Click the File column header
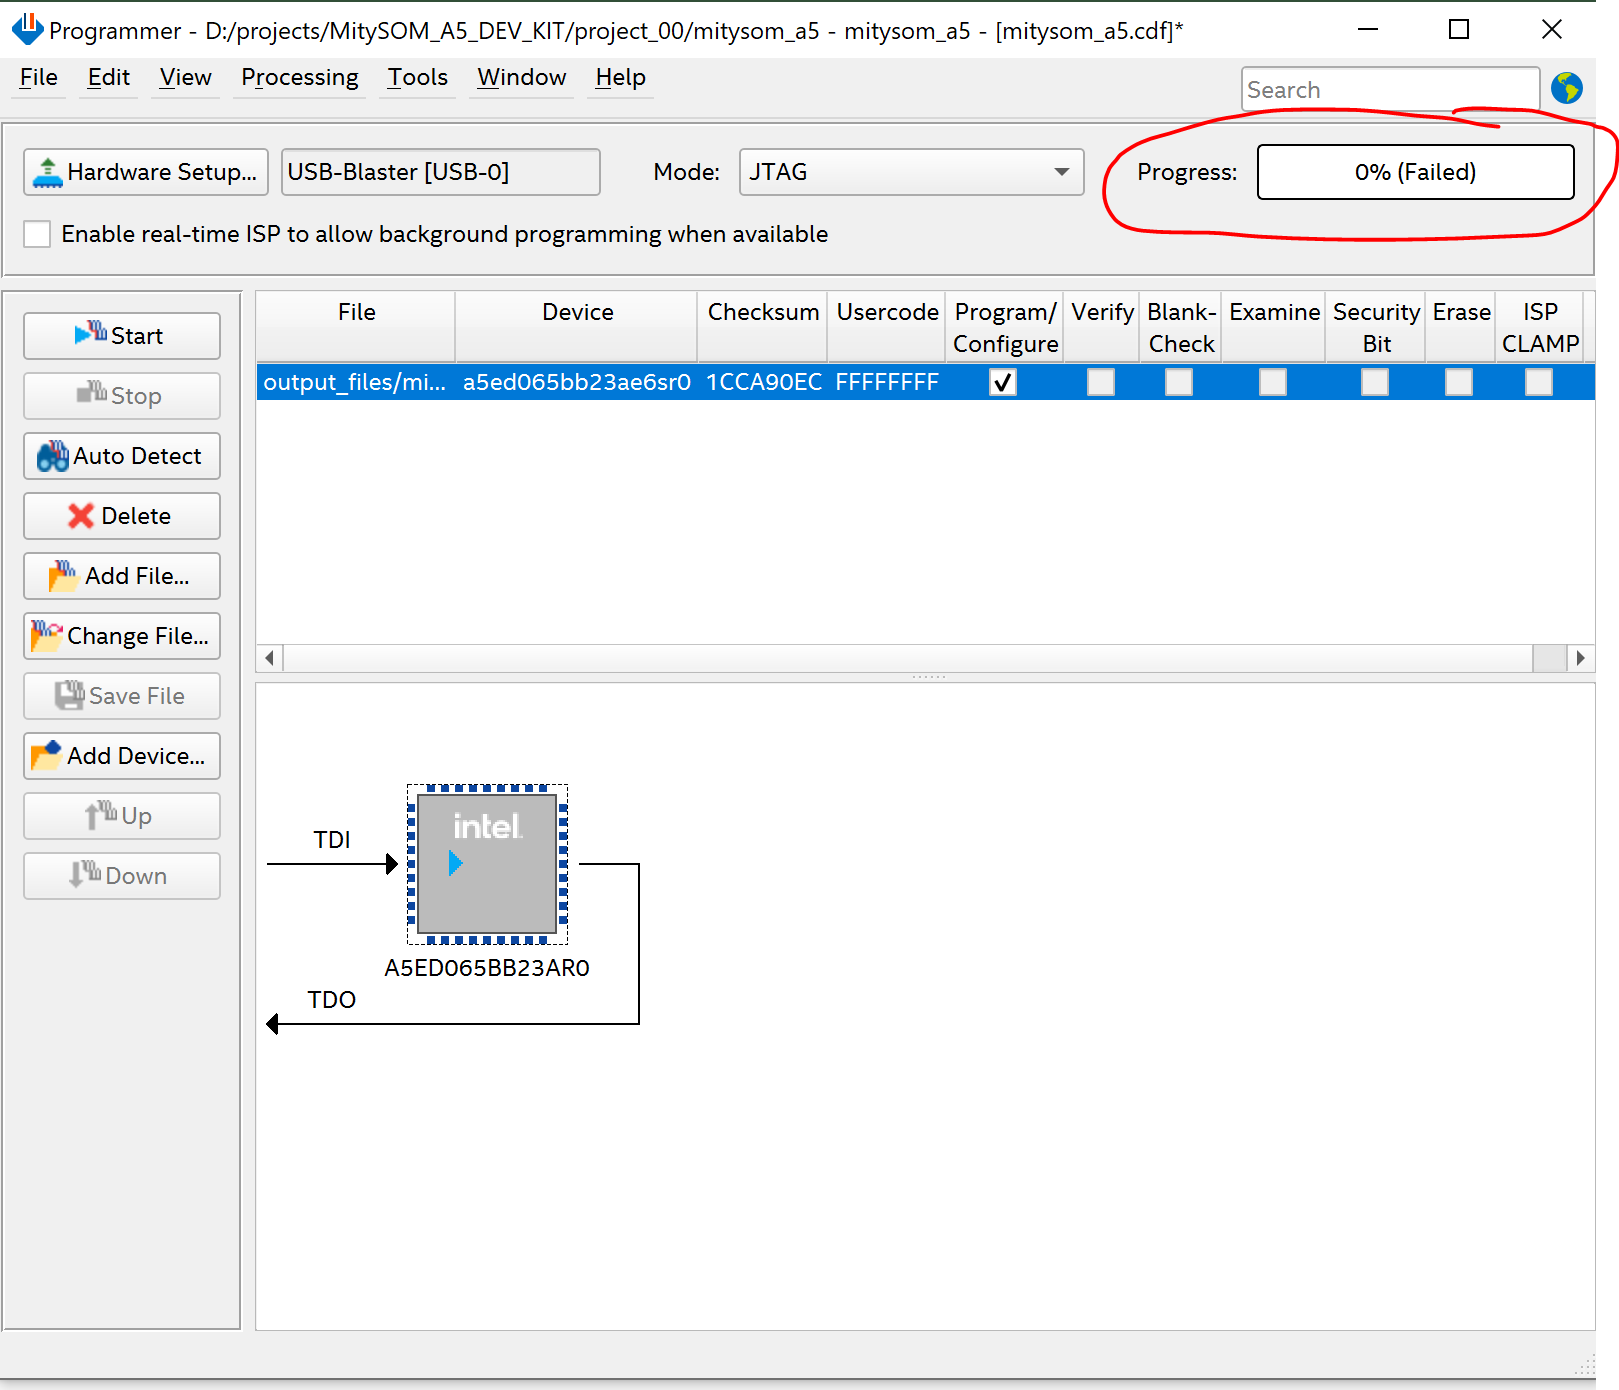This screenshot has width=1619, height=1390. click(356, 327)
